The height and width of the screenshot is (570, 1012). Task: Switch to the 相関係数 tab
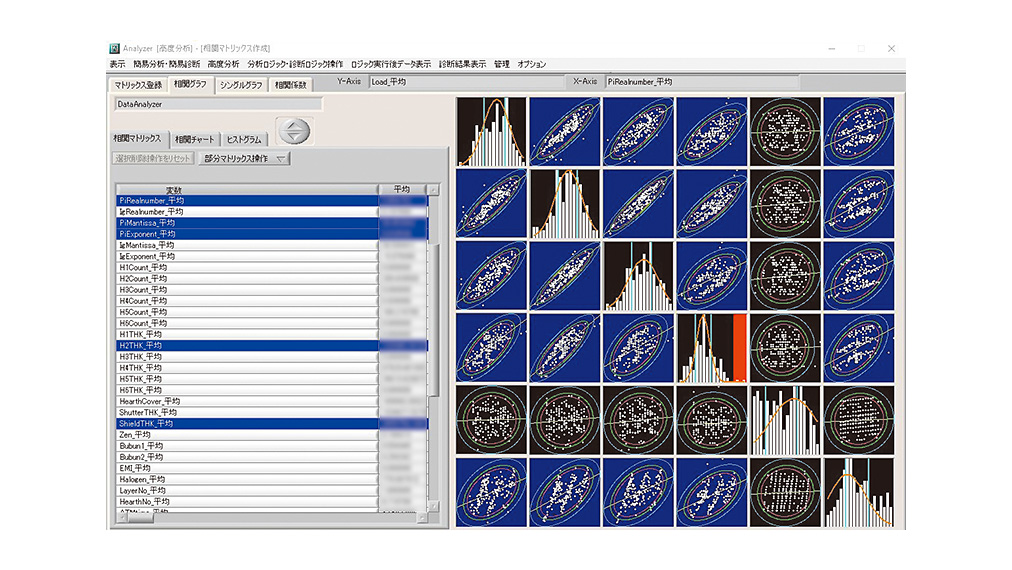point(291,85)
